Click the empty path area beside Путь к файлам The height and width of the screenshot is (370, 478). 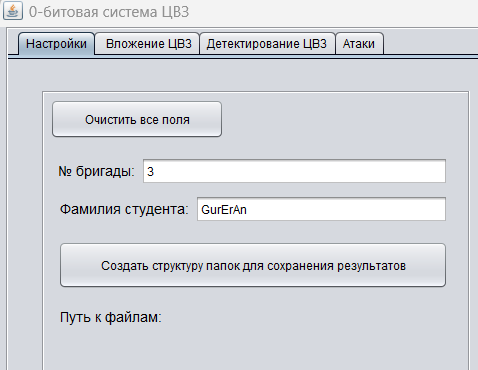click(300, 317)
